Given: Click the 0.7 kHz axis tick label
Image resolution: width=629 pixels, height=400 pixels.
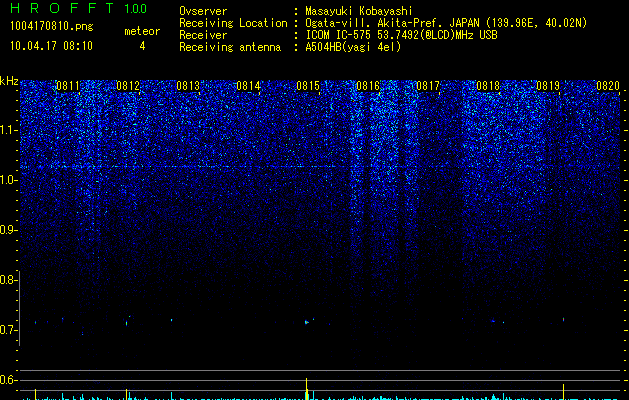Looking at the screenshot, I should tap(8, 330).
